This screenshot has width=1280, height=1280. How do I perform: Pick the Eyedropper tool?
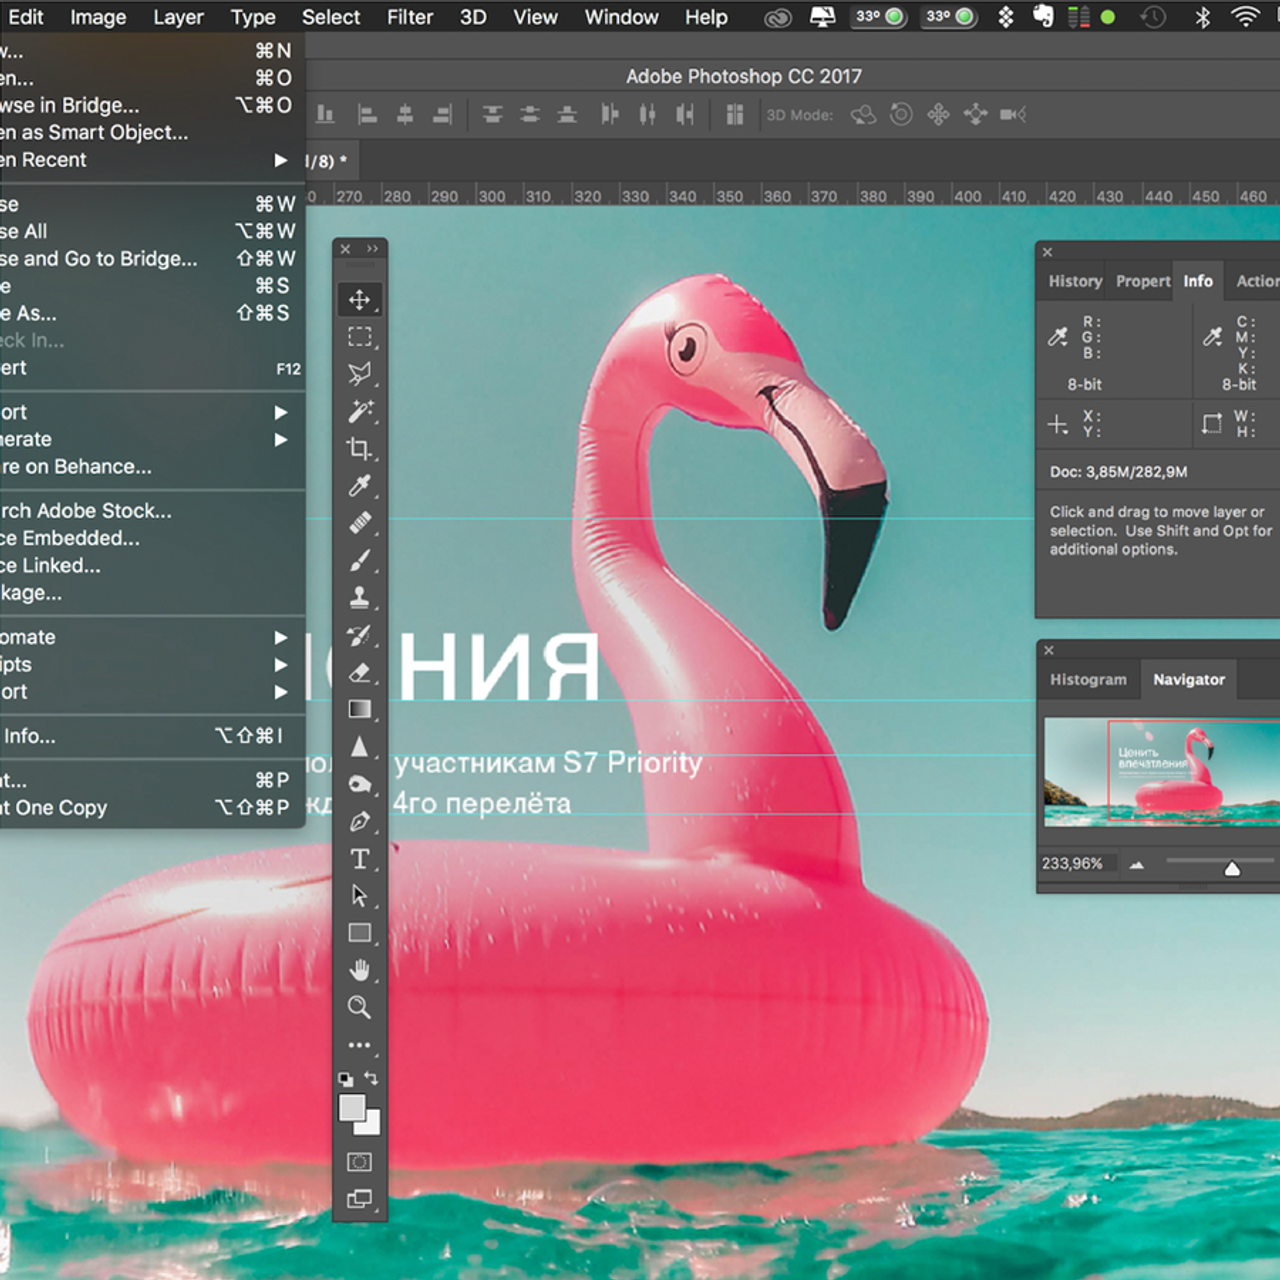pyautogui.click(x=360, y=486)
